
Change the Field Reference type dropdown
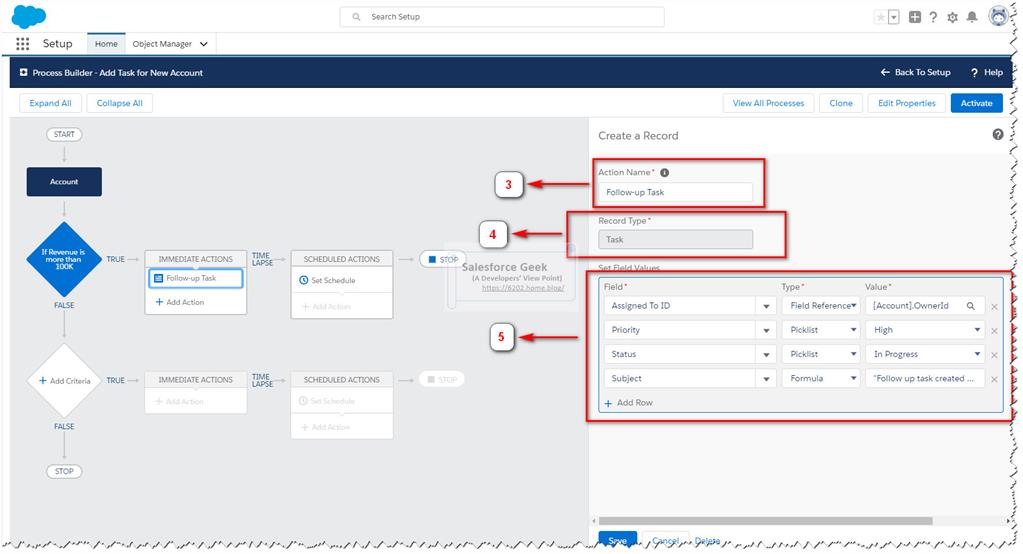pyautogui.click(x=821, y=305)
